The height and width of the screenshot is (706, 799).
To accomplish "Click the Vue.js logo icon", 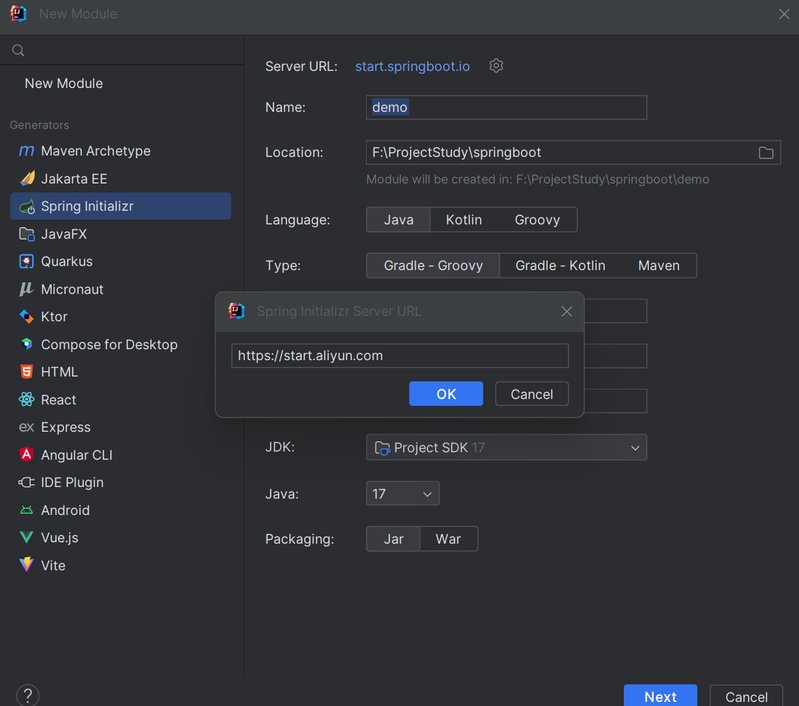I will click(x=26, y=537).
